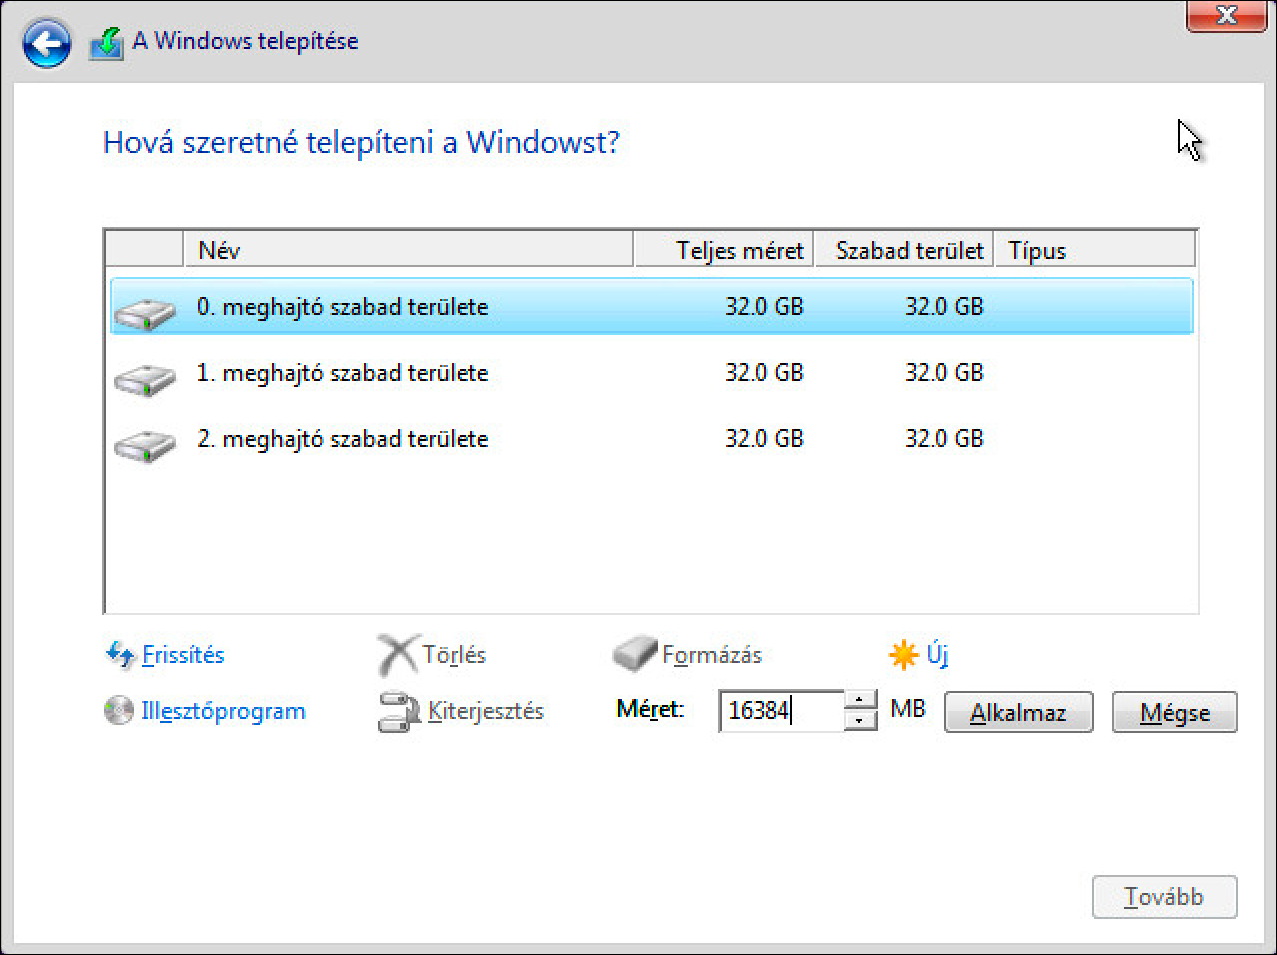
Task: Apply the partition size with Alkalmaz
Action: 1018,712
